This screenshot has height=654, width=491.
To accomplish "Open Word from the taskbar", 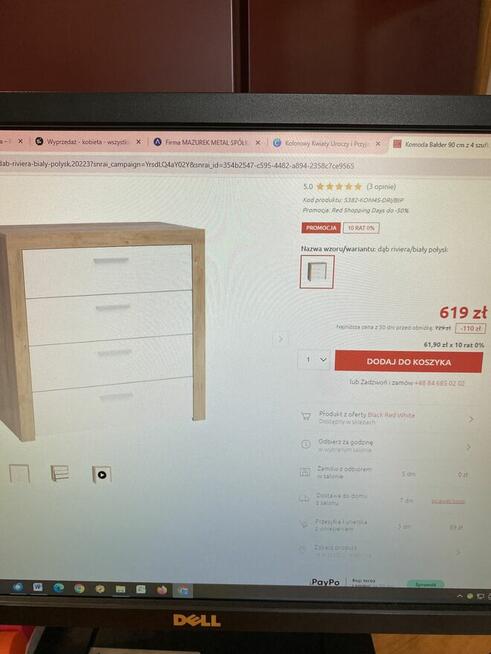I will coord(38,587).
